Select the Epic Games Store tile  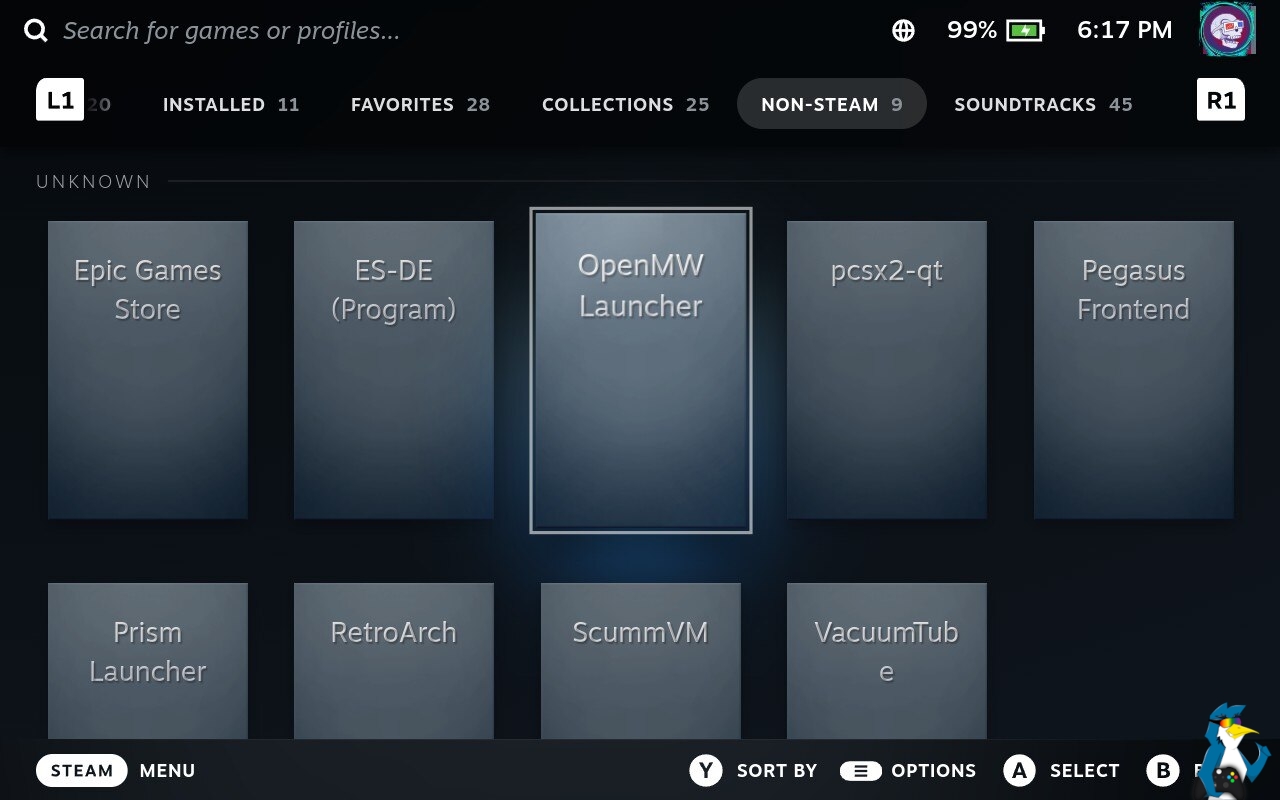(x=148, y=370)
